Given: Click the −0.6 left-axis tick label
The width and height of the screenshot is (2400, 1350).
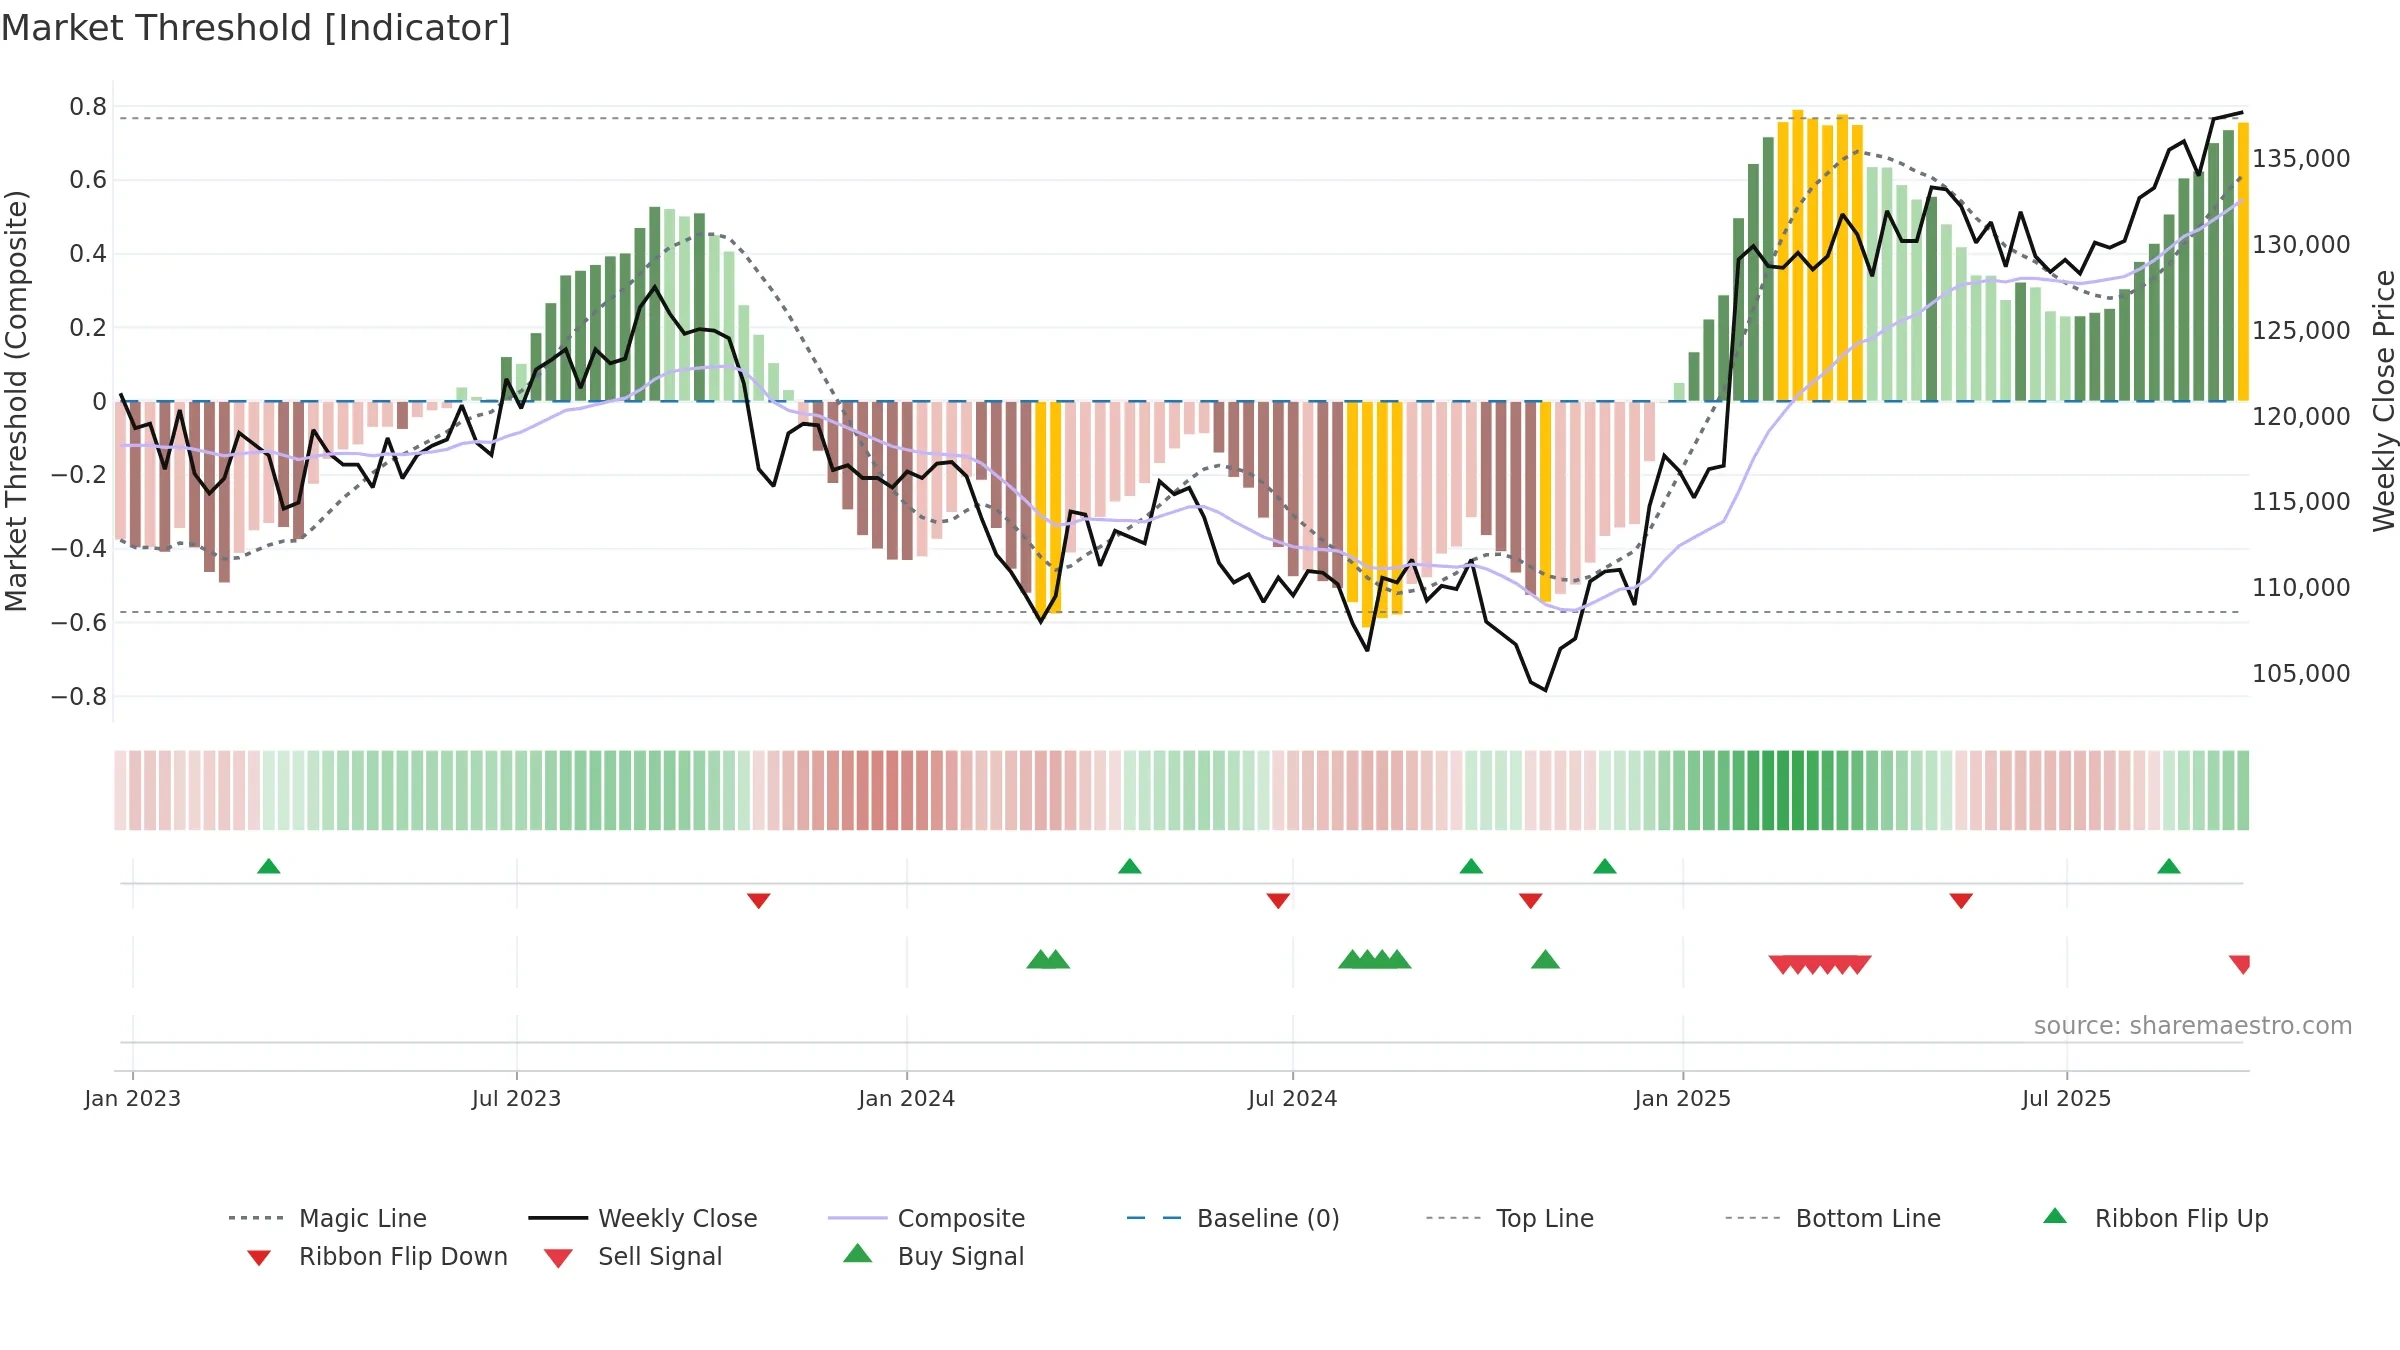Looking at the screenshot, I should click(x=78, y=622).
